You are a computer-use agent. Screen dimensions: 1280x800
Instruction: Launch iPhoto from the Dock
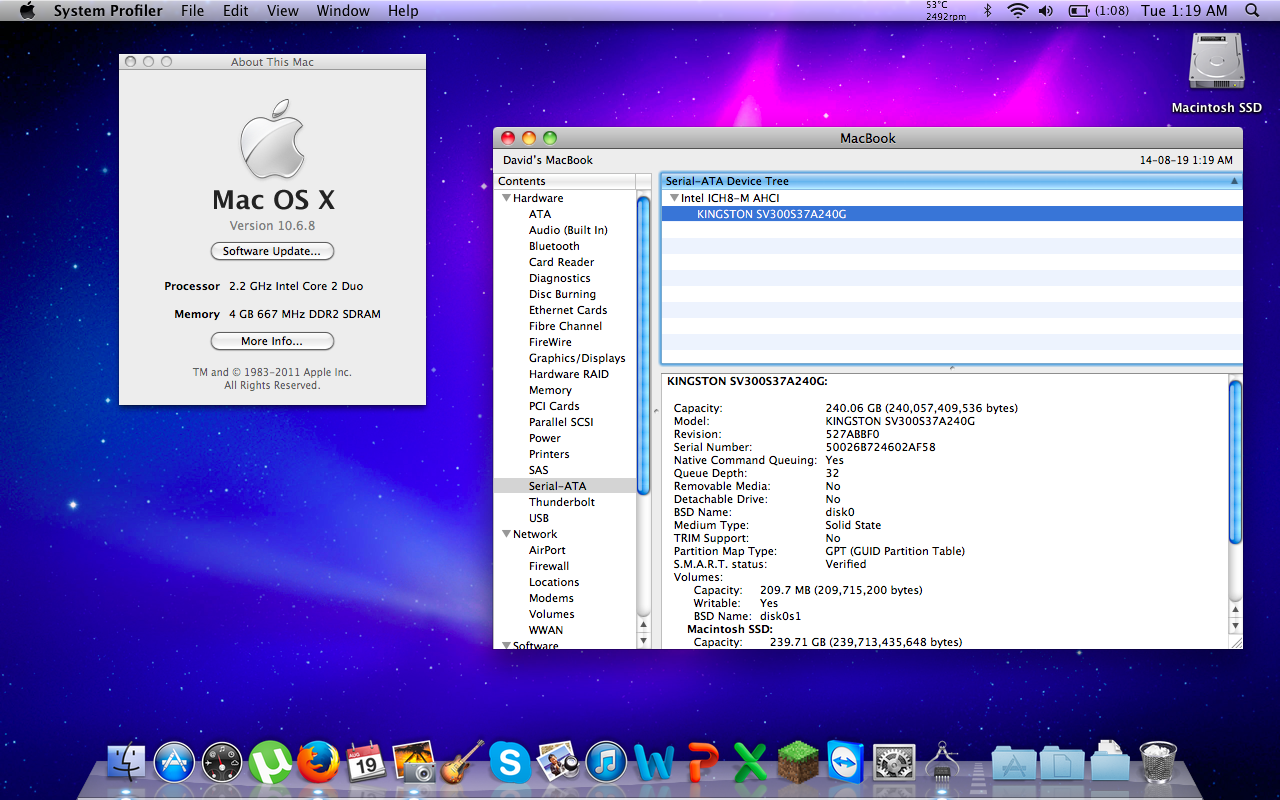coord(414,762)
